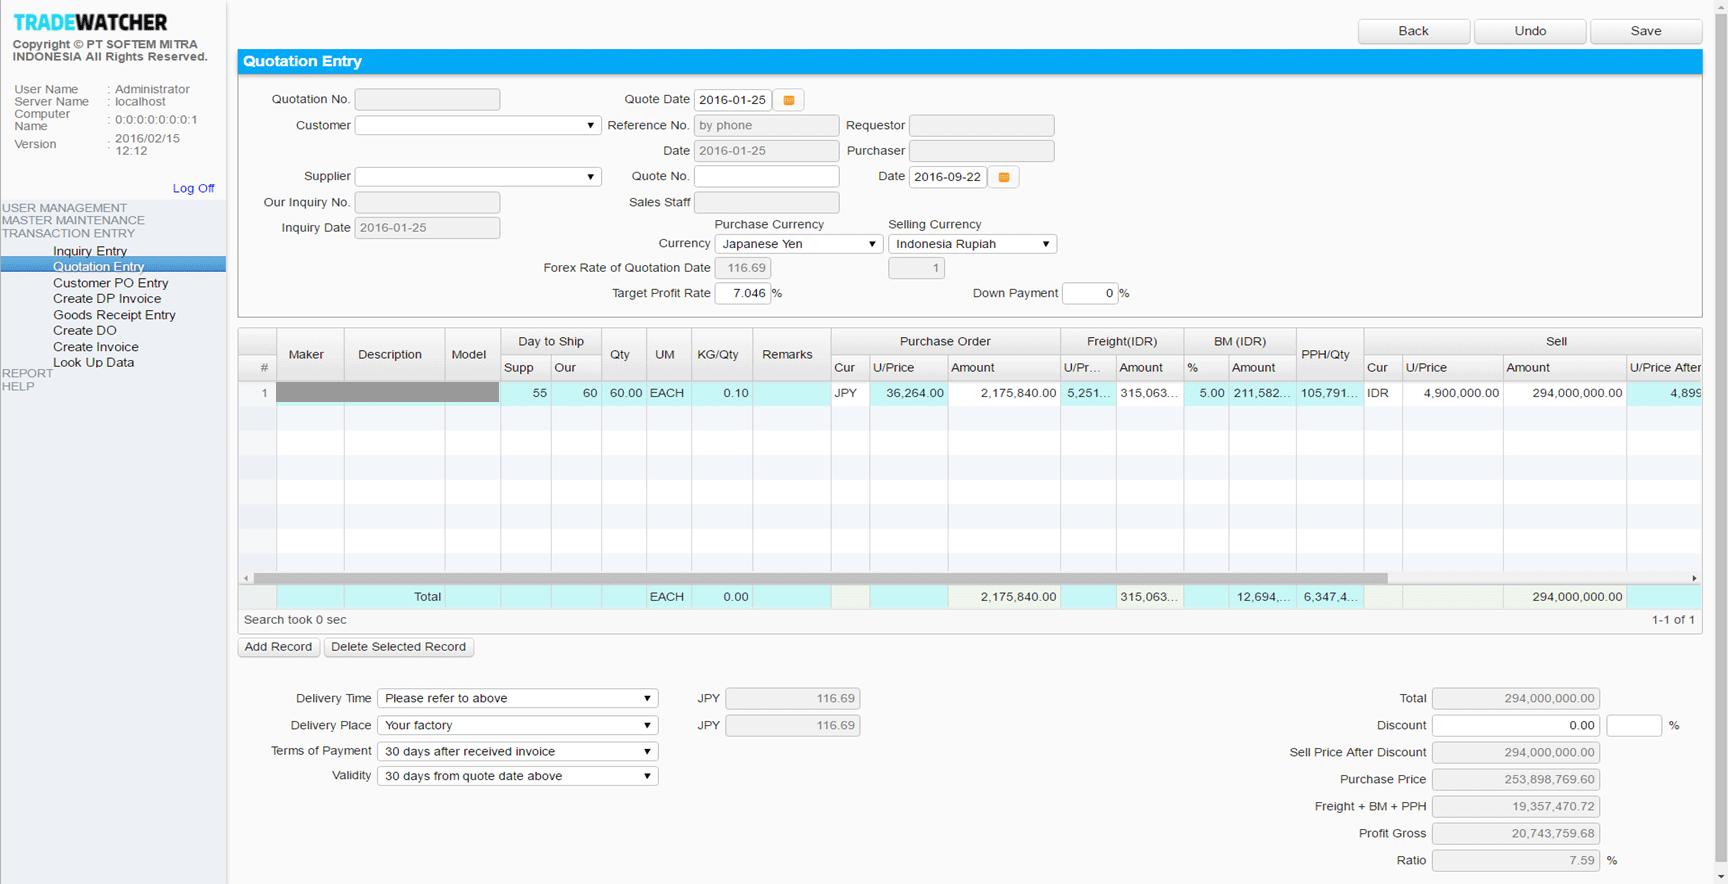Image resolution: width=1728 pixels, height=884 pixels.
Task: Click the Inquiry Date field
Action: tap(427, 228)
